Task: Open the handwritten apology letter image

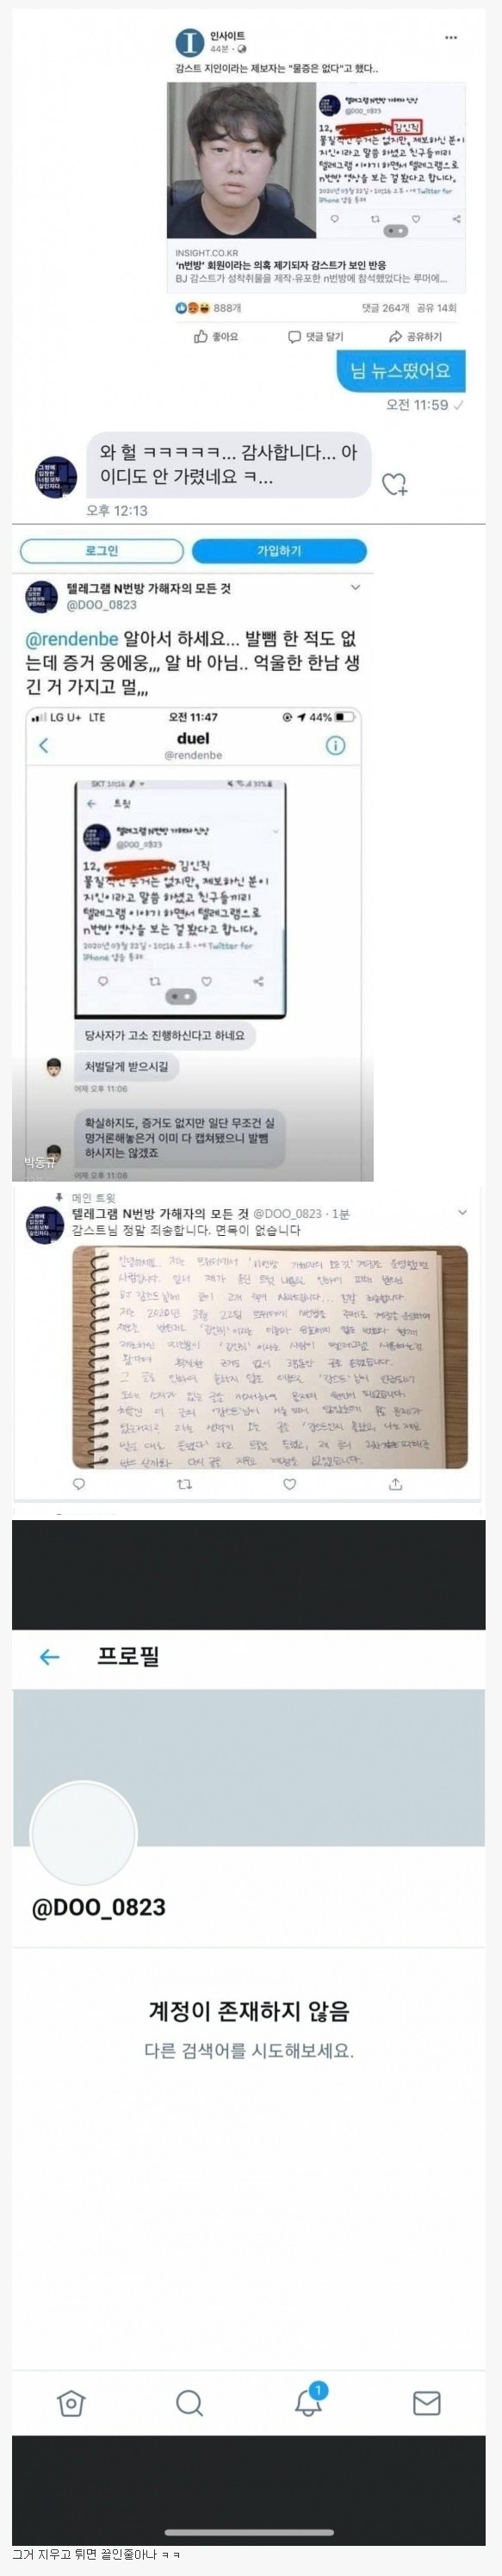Action: (x=269, y=1356)
